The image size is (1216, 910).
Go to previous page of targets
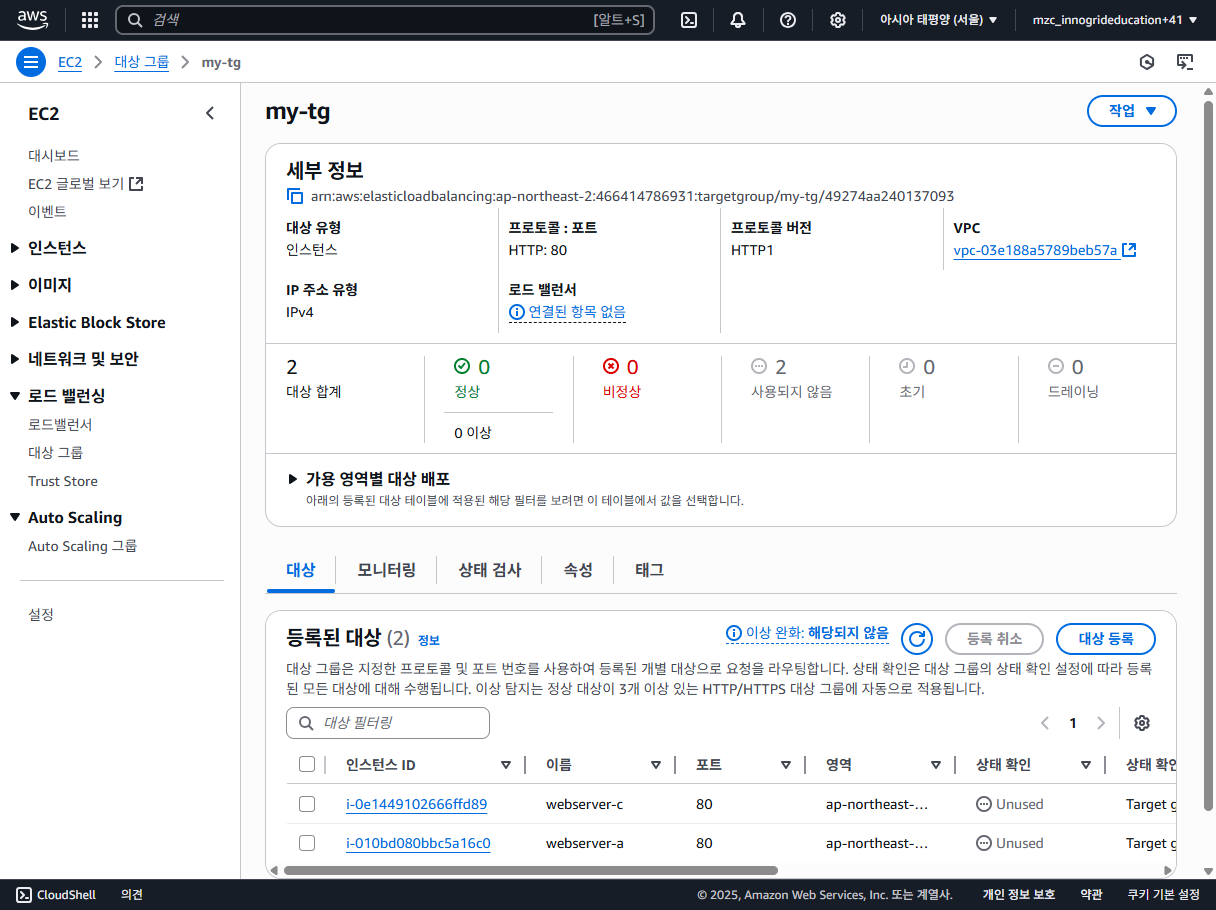[1045, 723]
